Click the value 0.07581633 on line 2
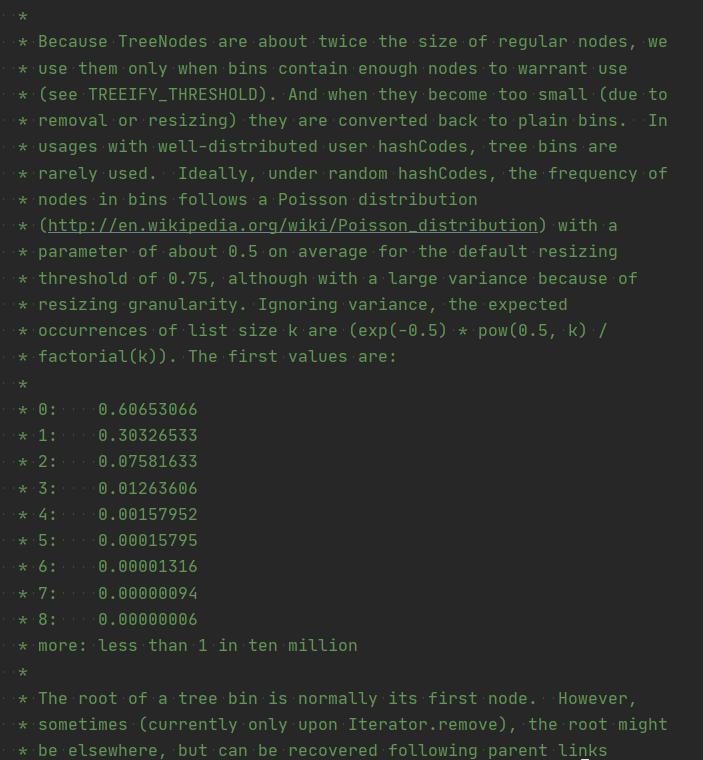The width and height of the screenshot is (703, 760). tap(148, 462)
